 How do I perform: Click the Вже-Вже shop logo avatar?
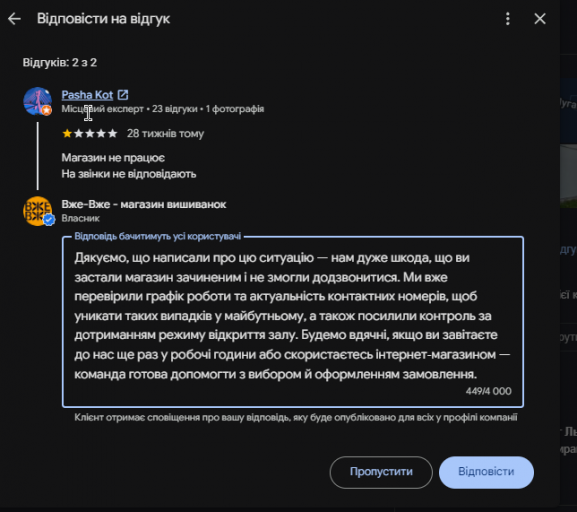tap(37, 211)
